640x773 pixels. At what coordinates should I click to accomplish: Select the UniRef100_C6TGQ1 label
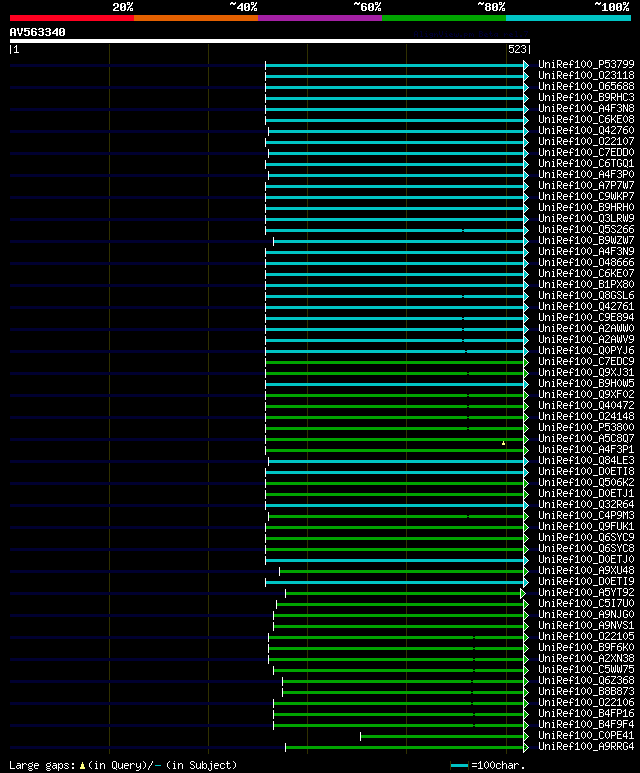[586, 164]
